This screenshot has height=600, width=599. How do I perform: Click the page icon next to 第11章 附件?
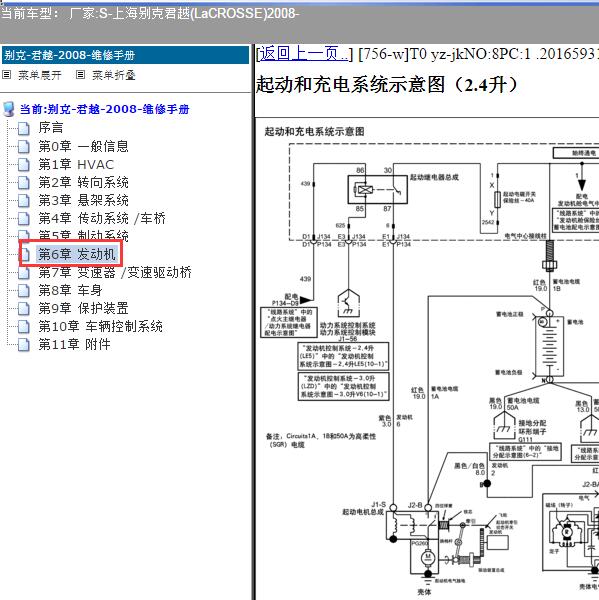[24, 344]
